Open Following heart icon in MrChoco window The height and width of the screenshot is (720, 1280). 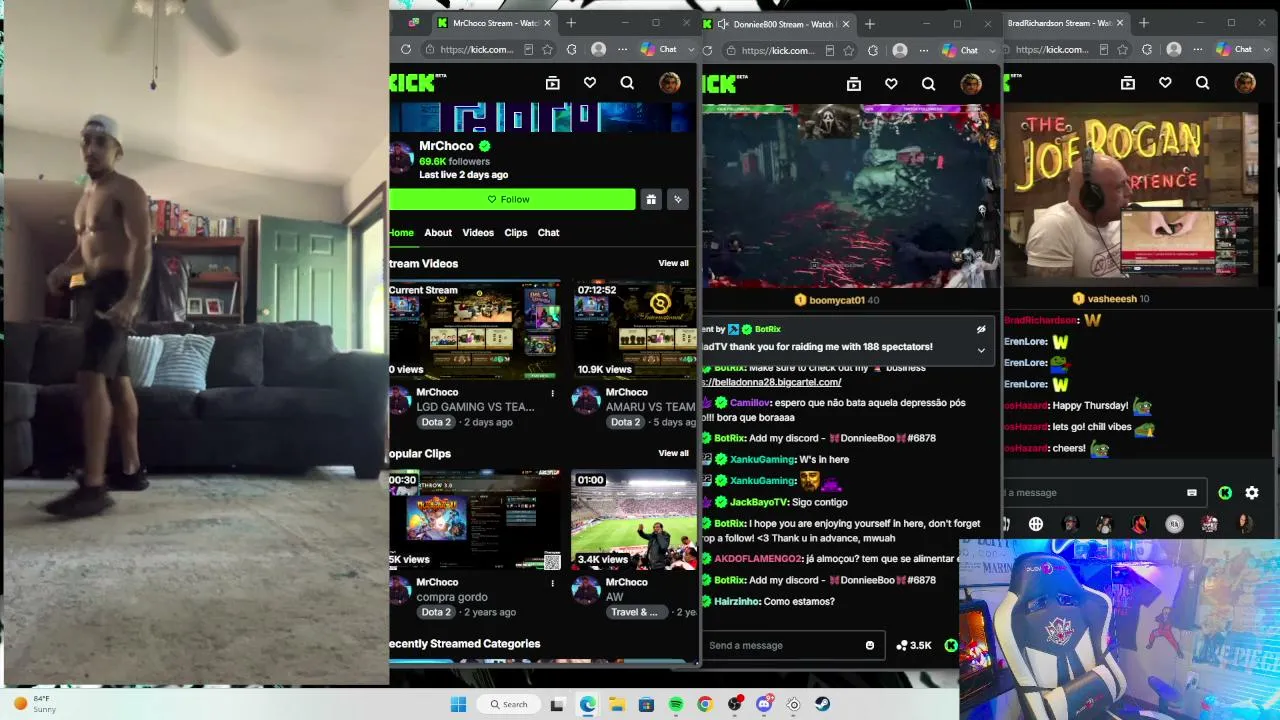click(590, 83)
